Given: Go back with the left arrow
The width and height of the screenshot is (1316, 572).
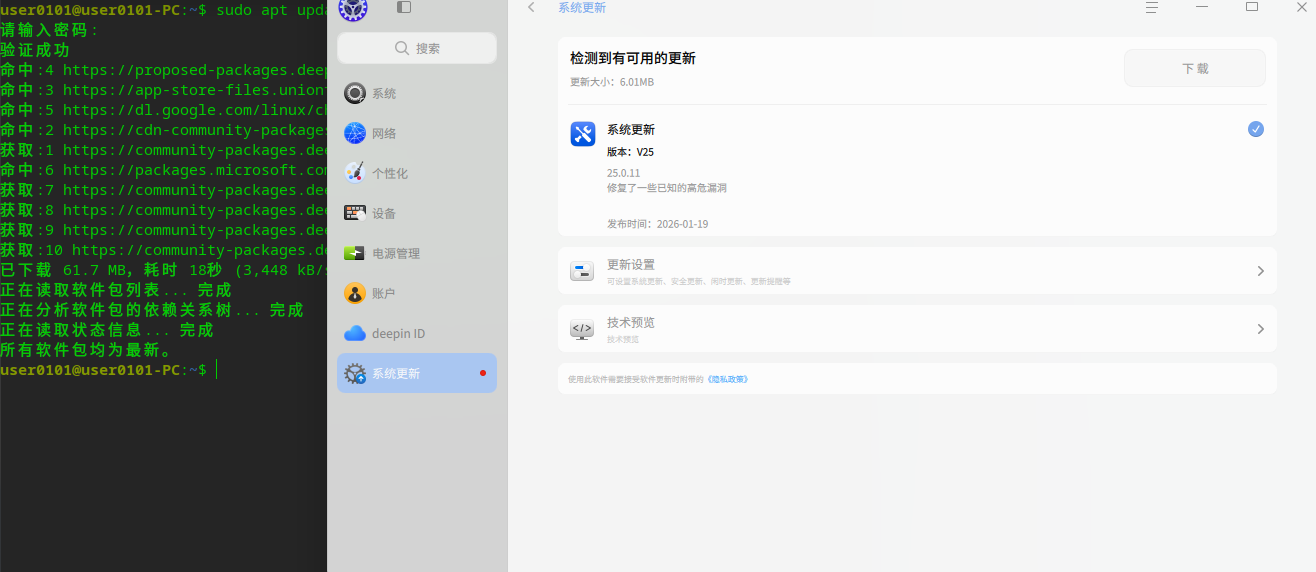Looking at the screenshot, I should 531,7.
